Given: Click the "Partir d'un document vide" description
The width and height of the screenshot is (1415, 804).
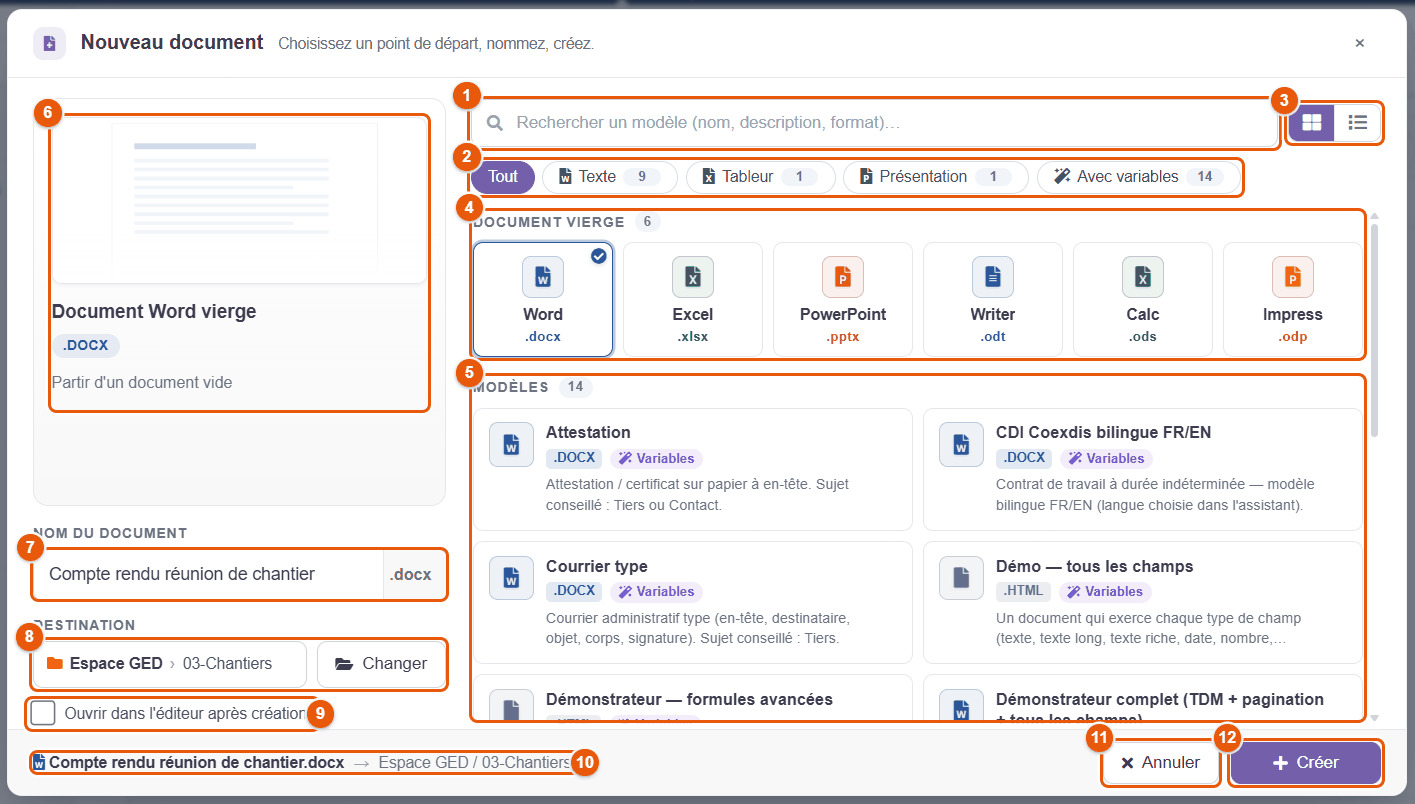Looking at the screenshot, I should pyautogui.click(x=142, y=382).
